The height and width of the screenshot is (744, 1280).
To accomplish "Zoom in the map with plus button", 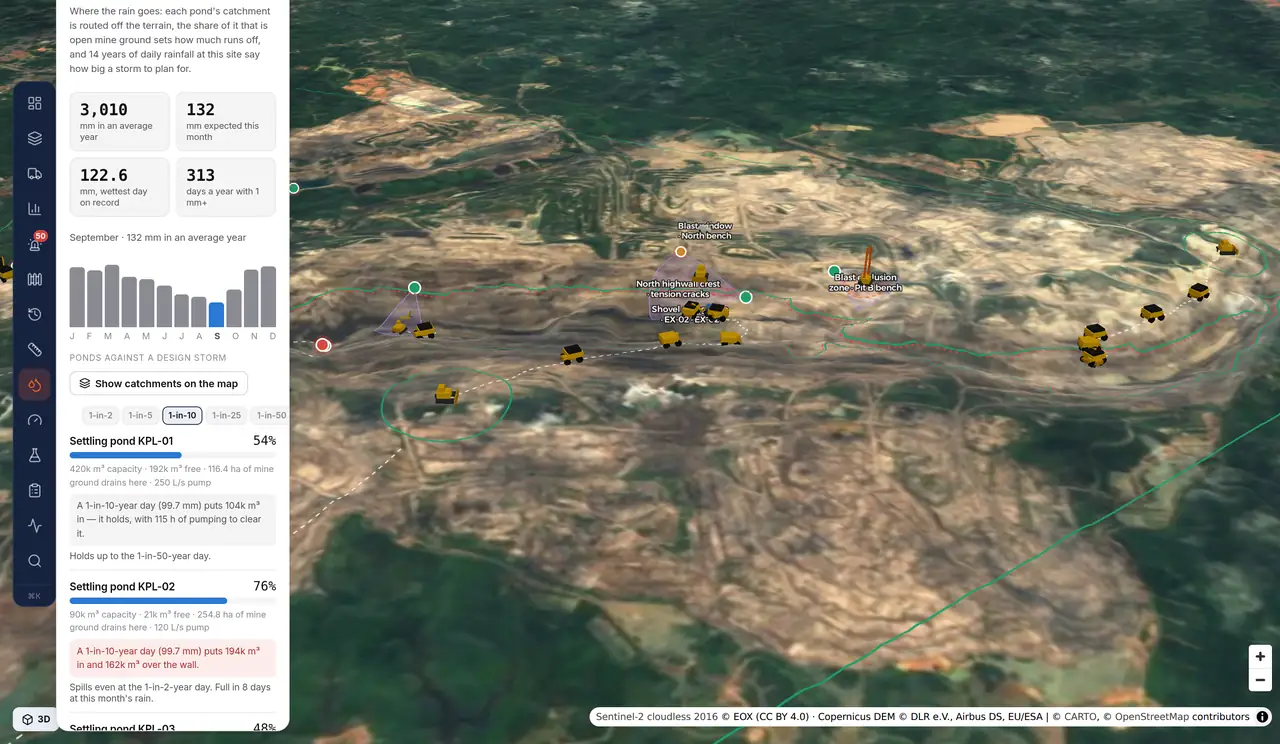I will point(1260,657).
